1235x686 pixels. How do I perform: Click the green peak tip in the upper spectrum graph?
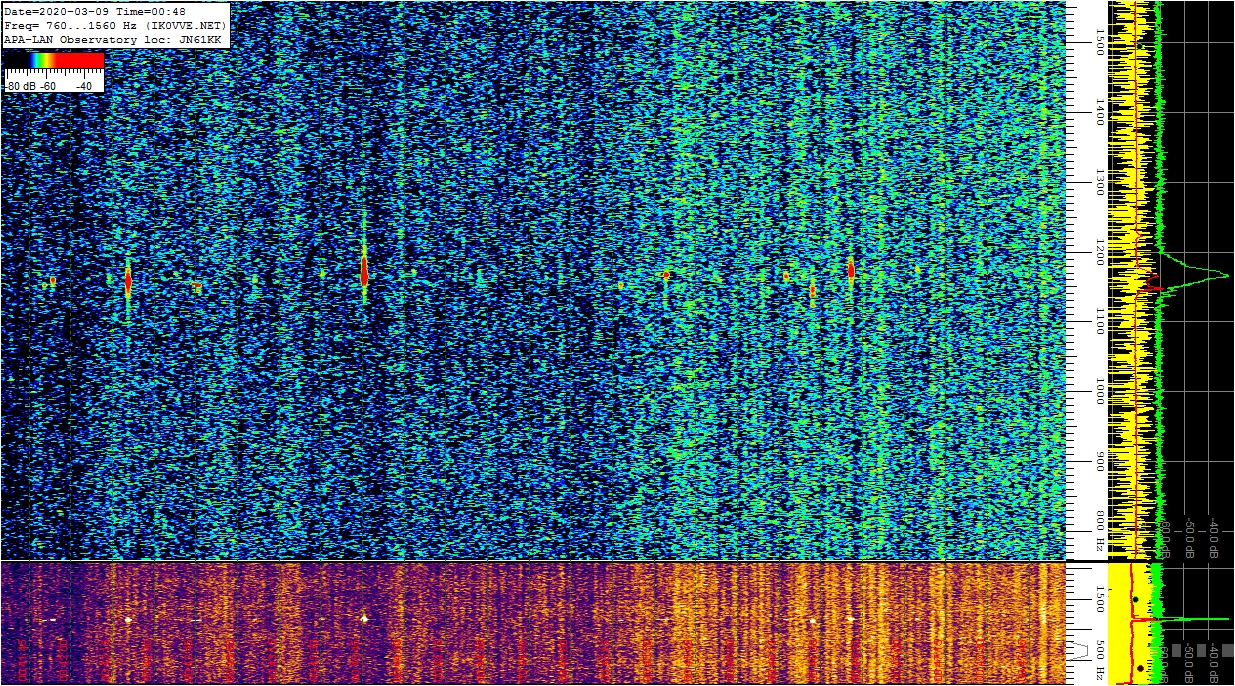pyautogui.click(x=1226, y=275)
